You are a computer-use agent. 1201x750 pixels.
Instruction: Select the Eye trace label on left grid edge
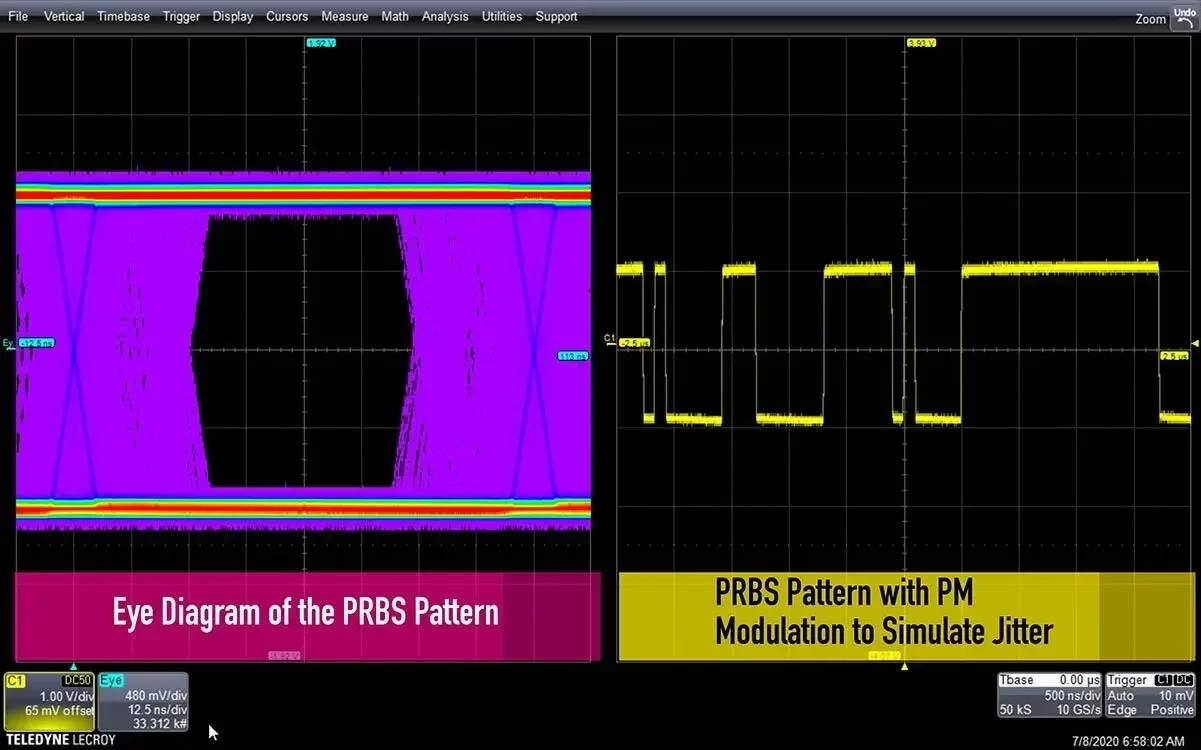click(9, 343)
